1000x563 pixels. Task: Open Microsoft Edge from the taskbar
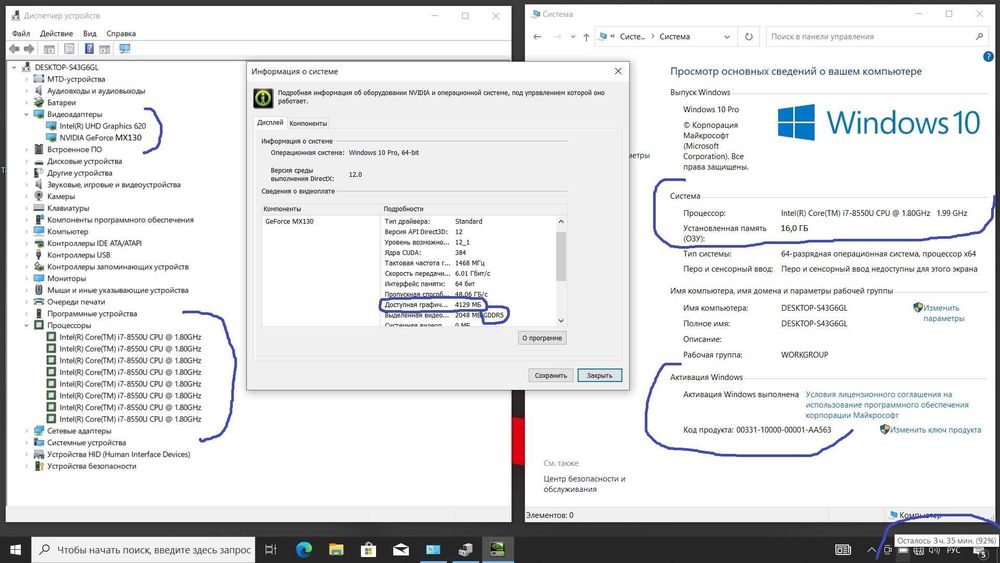pos(304,549)
